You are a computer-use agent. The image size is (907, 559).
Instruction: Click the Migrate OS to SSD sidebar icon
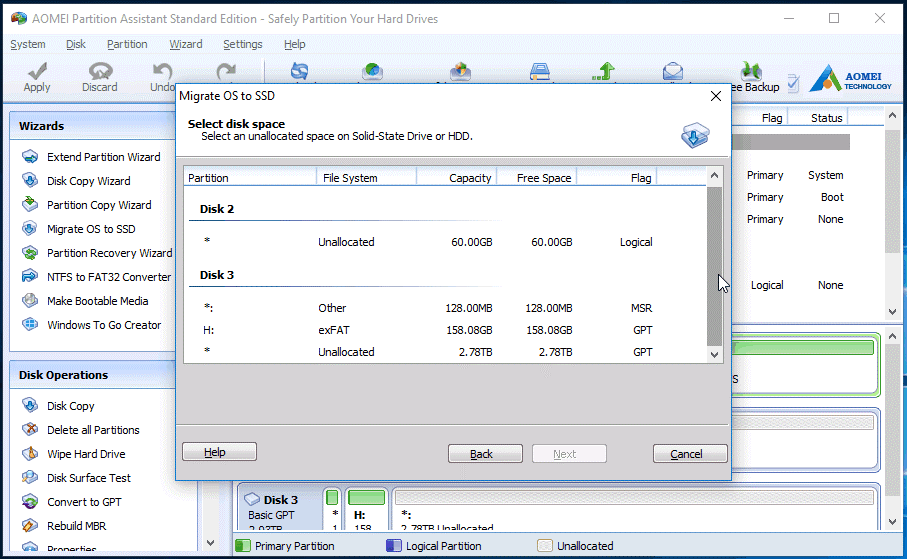[x=30, y=229]
